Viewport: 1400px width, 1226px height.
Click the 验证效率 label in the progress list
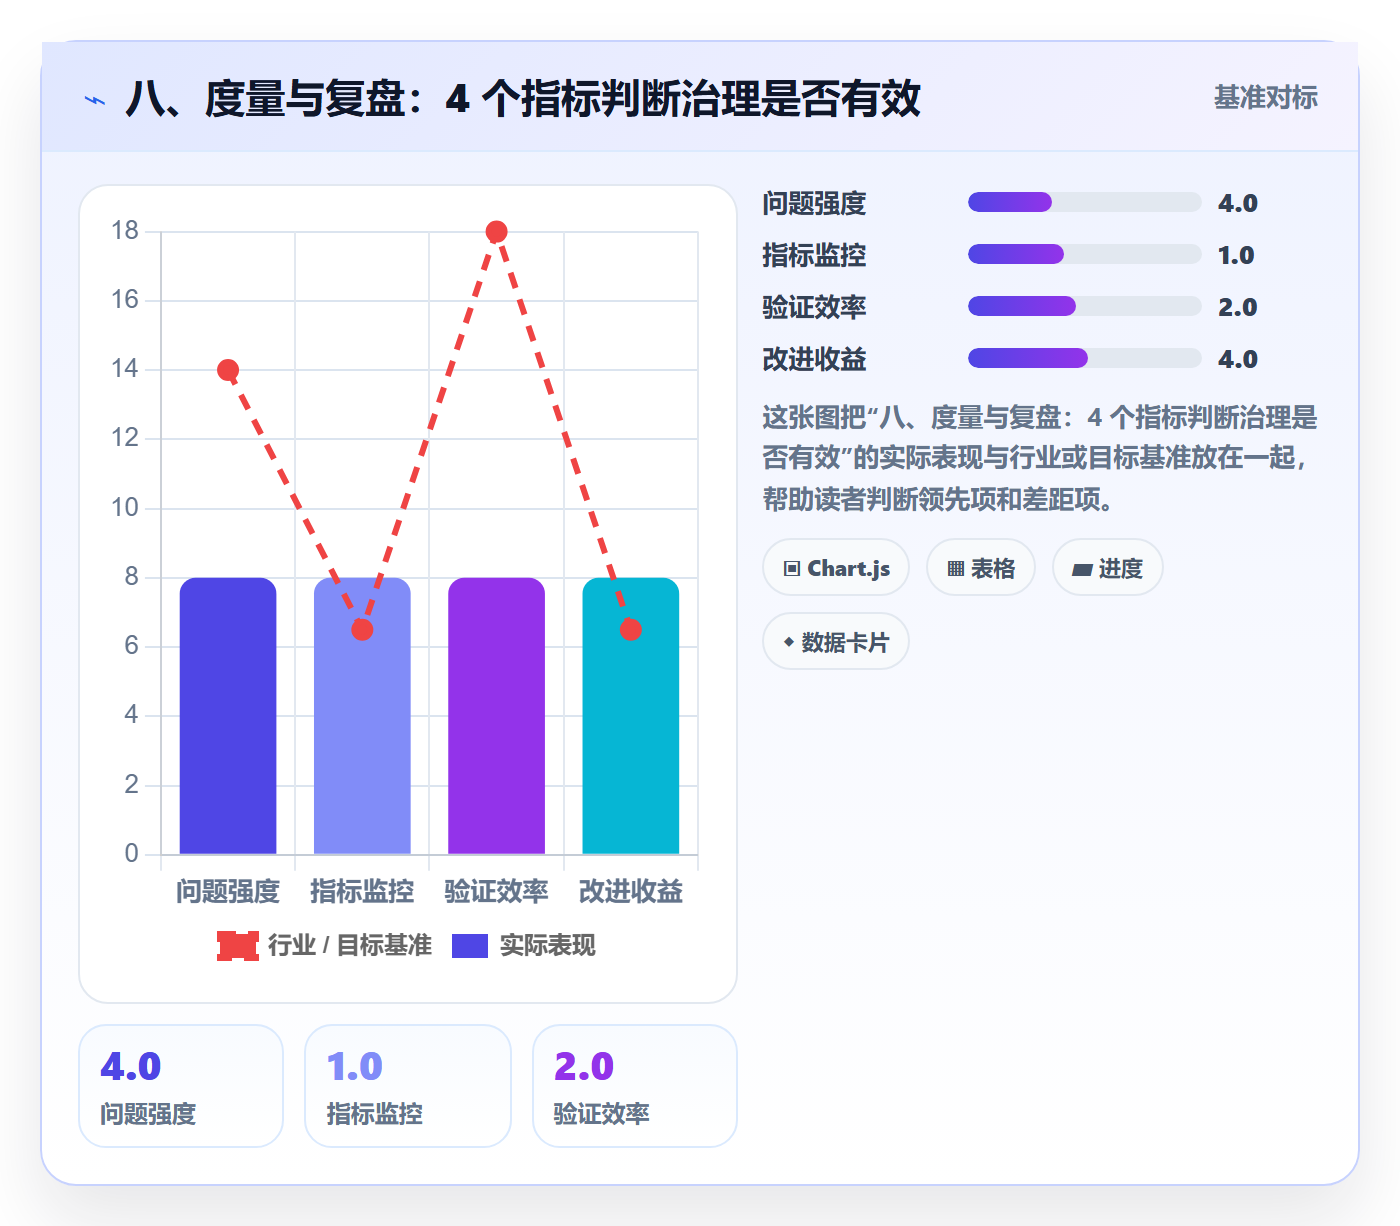(814, 307)
